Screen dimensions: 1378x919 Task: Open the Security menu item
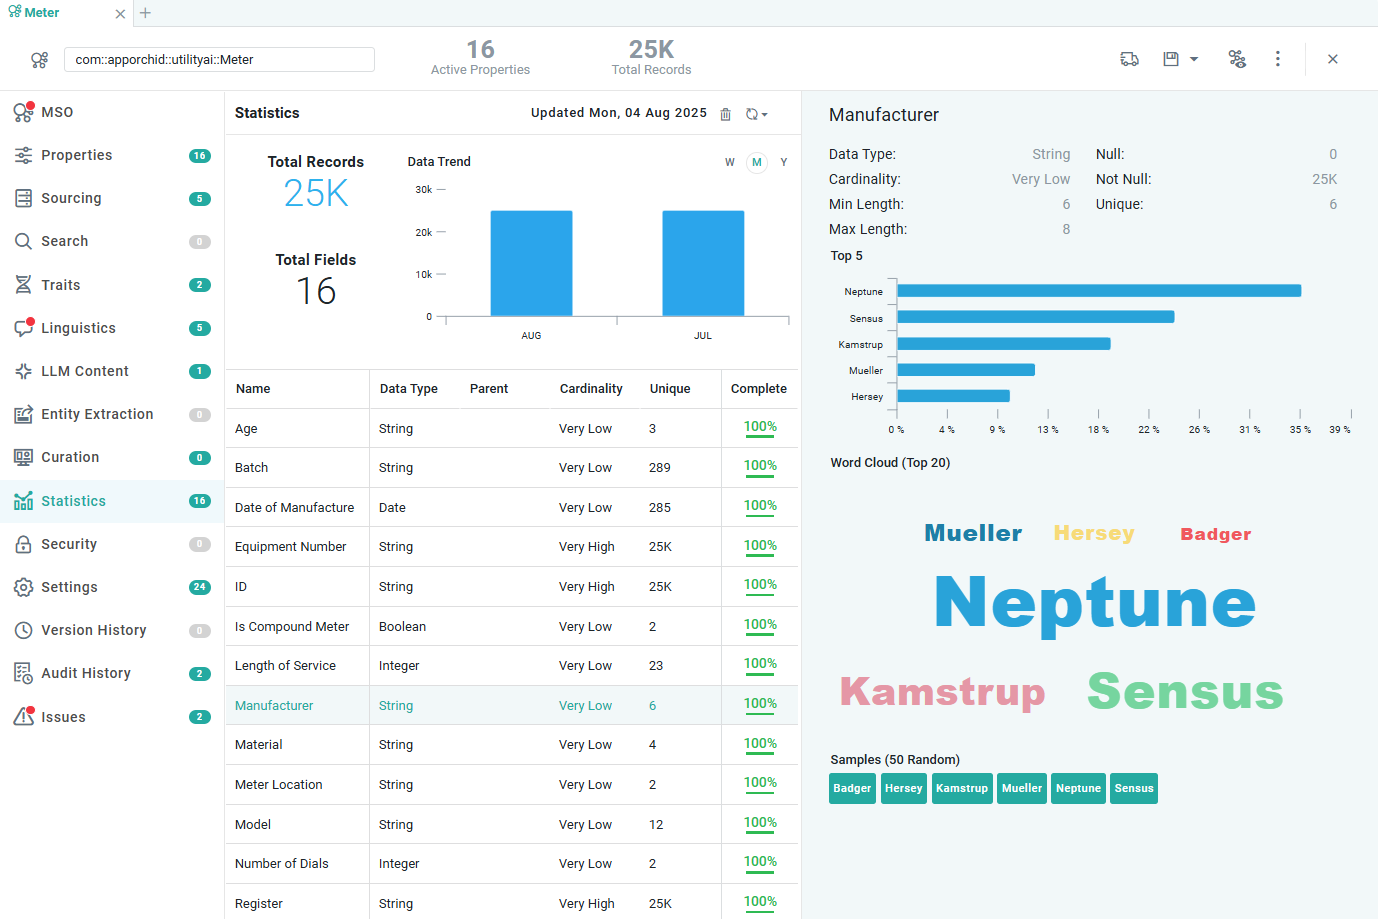click(x=69, y=544)
